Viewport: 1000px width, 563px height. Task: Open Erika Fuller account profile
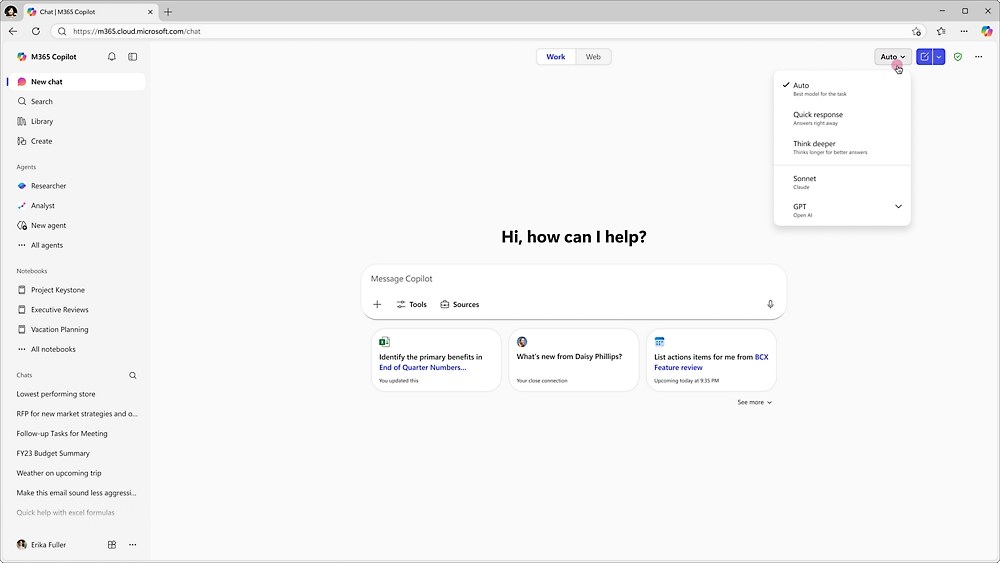pyautogui.click(x=41, y=545)
